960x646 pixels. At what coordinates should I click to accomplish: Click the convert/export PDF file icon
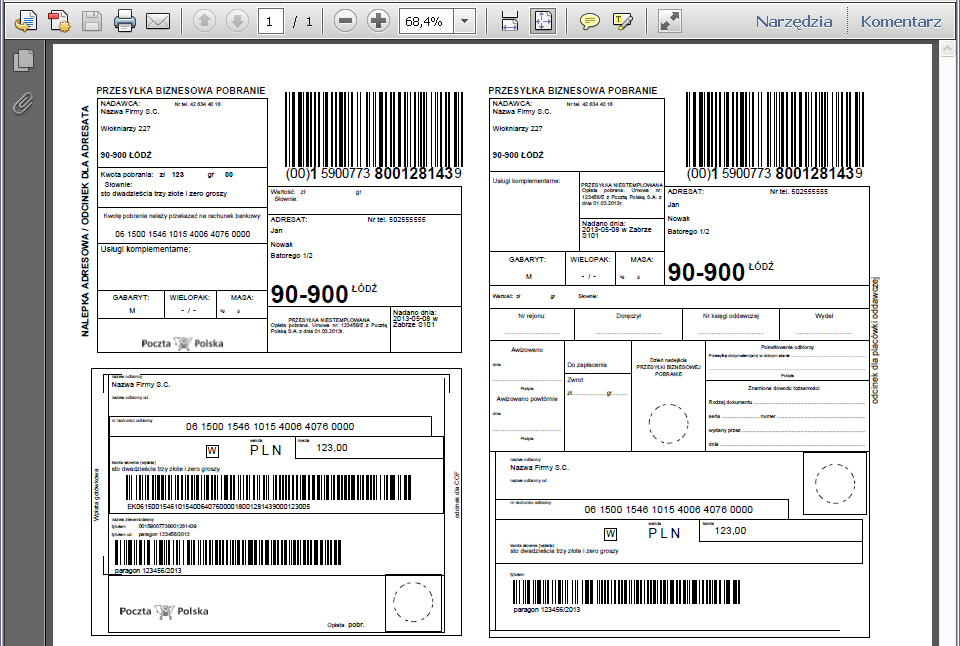pos(25,21)
